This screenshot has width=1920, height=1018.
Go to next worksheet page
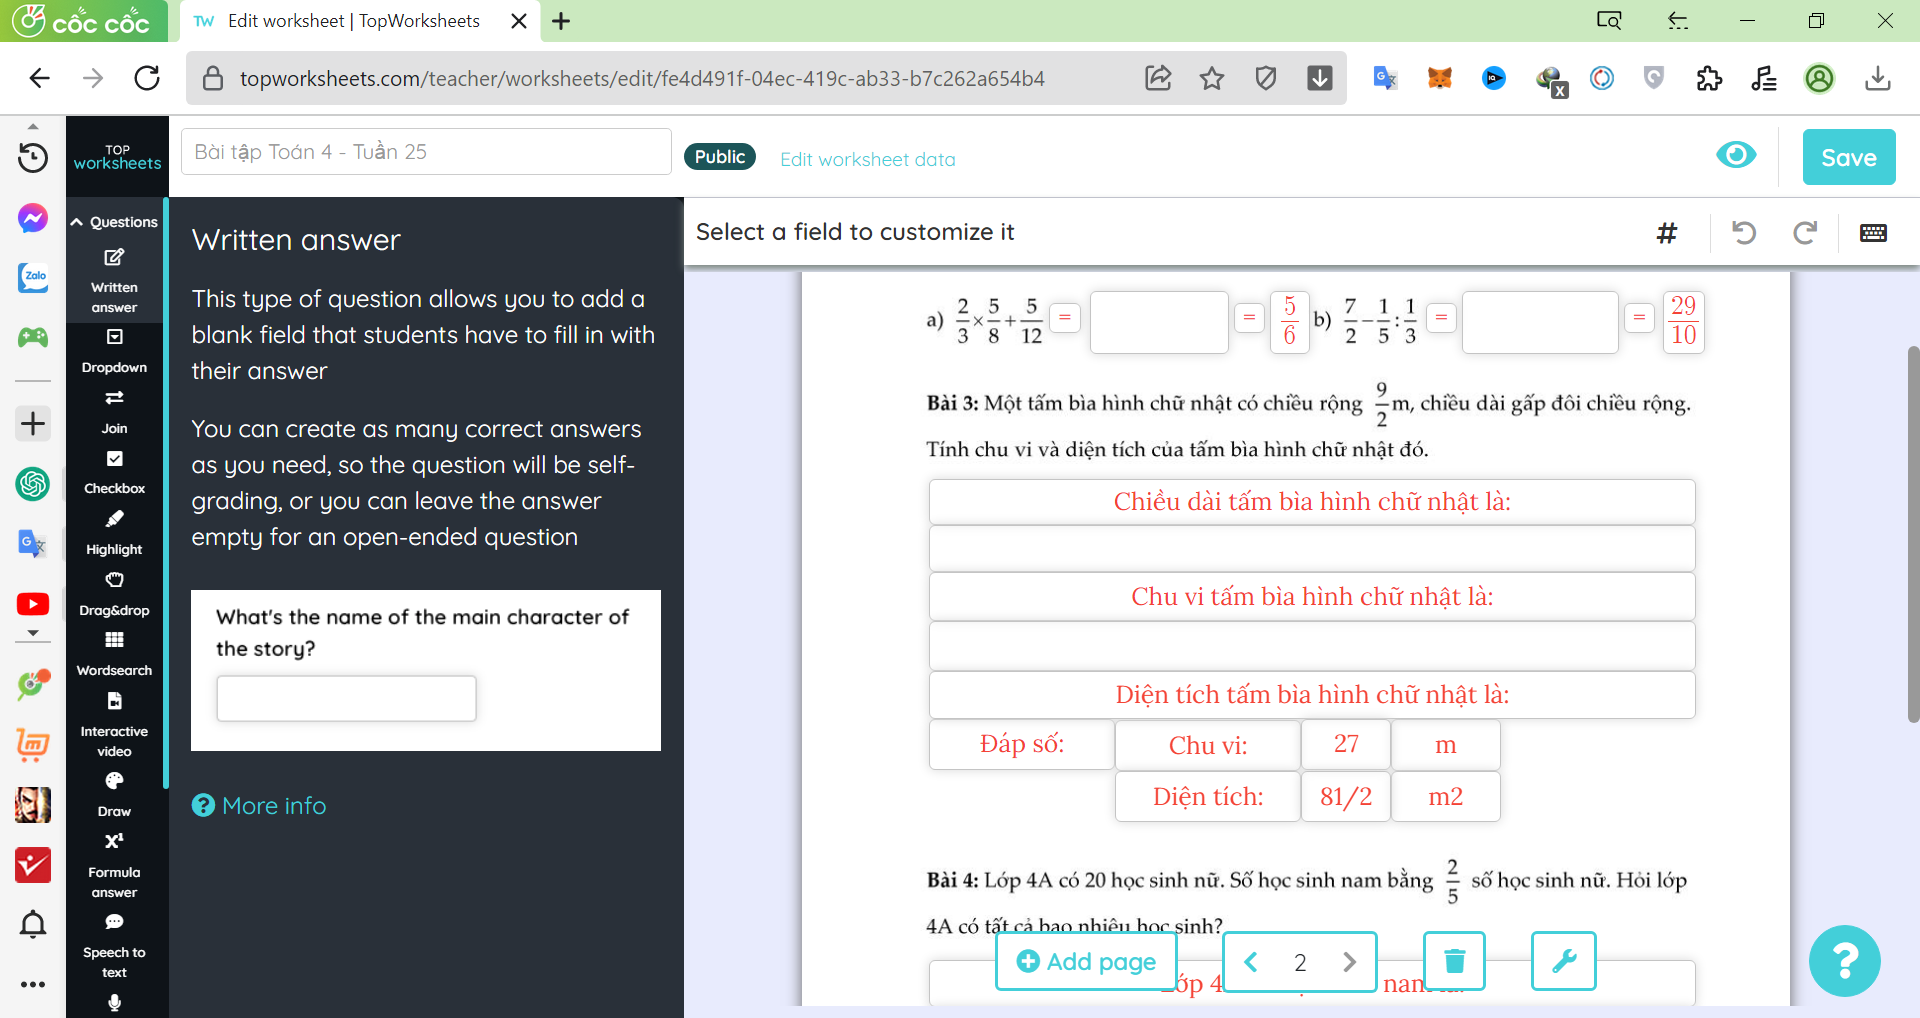(x=1349, y=962)
